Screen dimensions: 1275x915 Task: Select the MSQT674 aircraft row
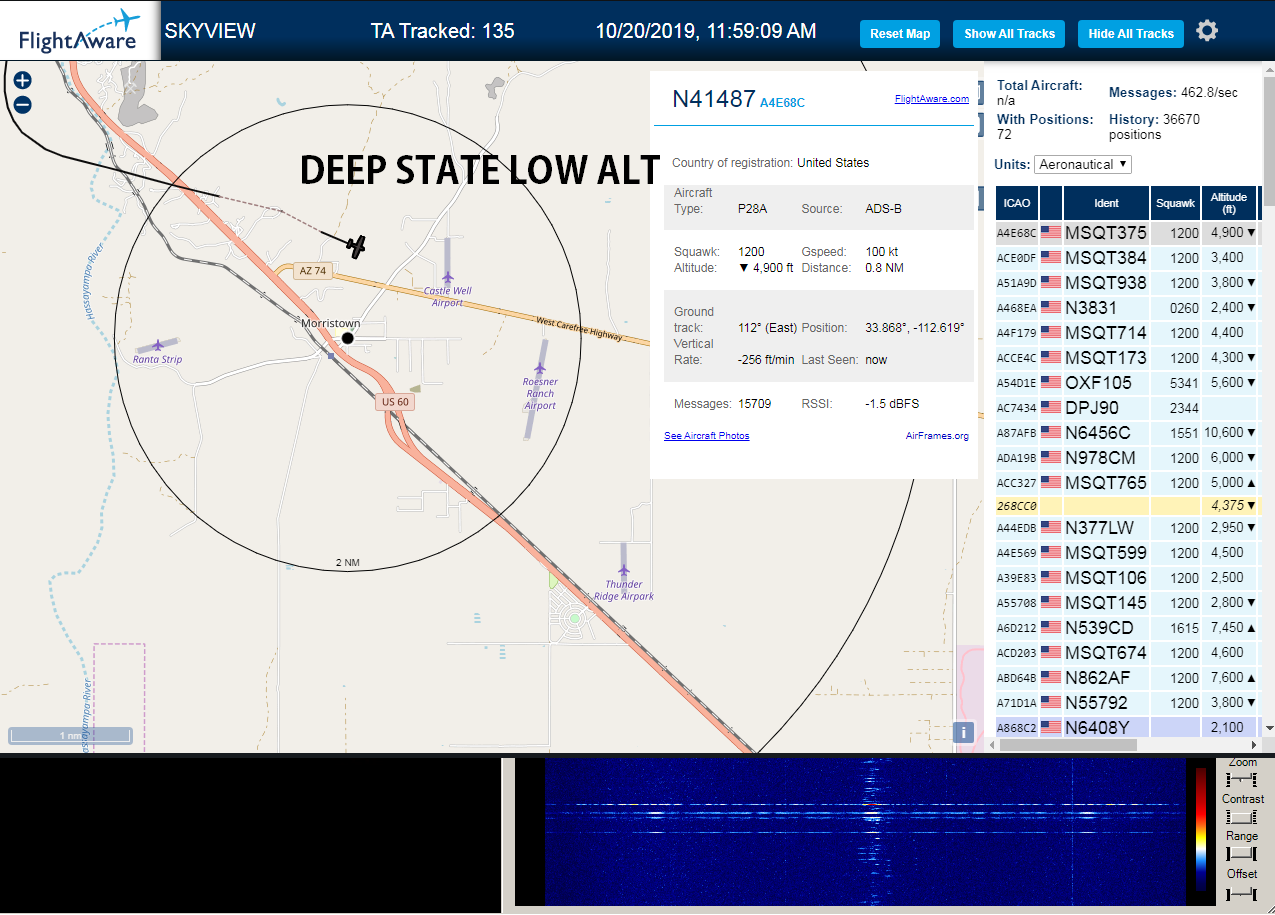[x=1127, y=653]
